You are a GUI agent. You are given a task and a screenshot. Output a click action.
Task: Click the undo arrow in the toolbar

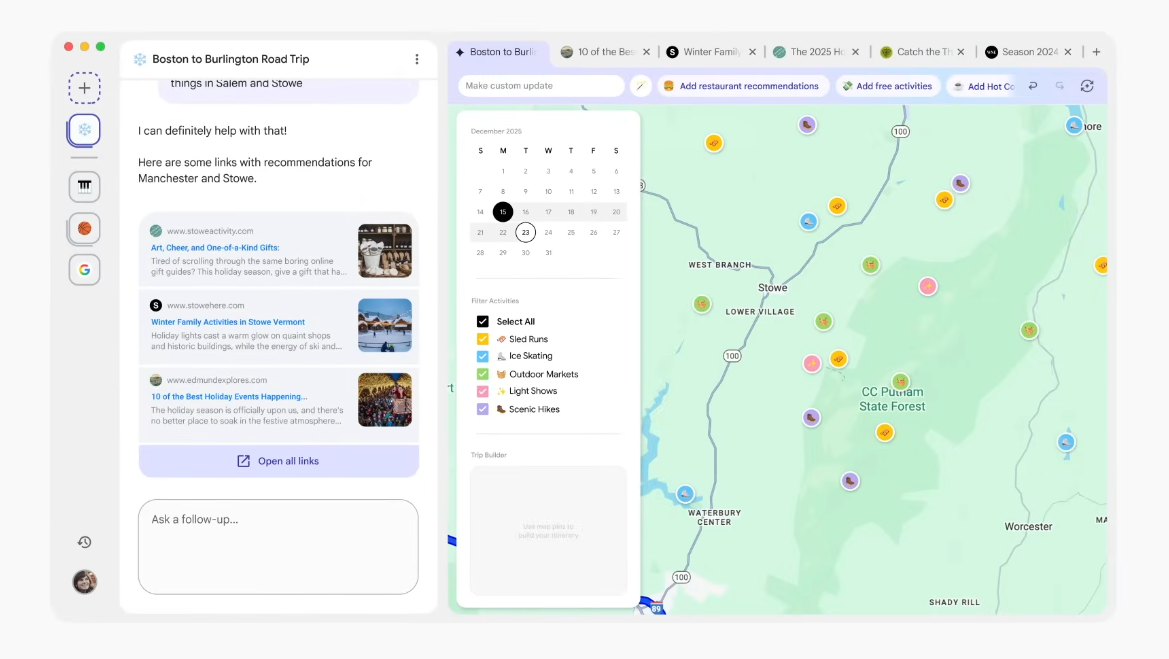click(1033, 86)
